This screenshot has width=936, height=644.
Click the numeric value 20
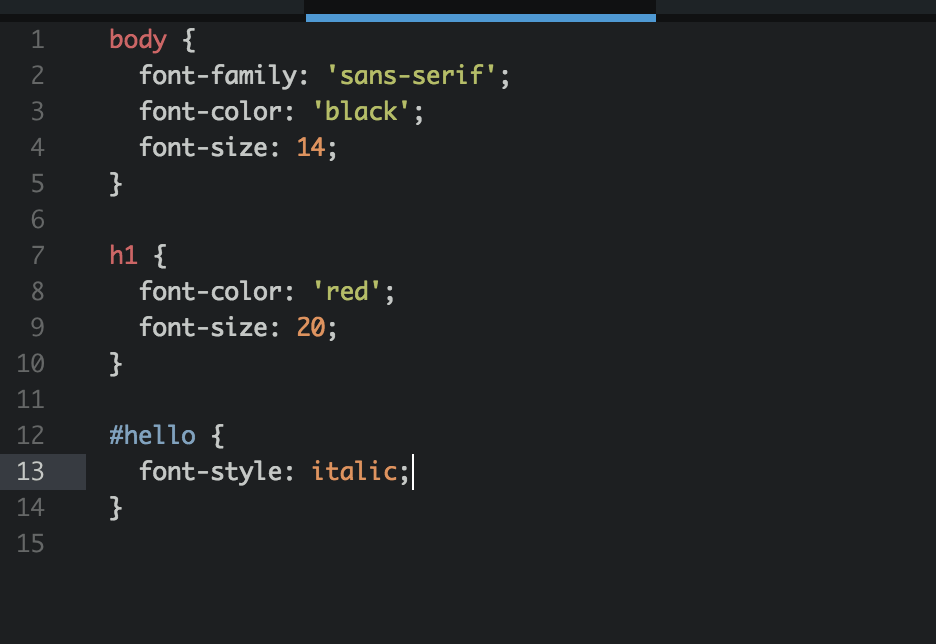coord(311,327)
